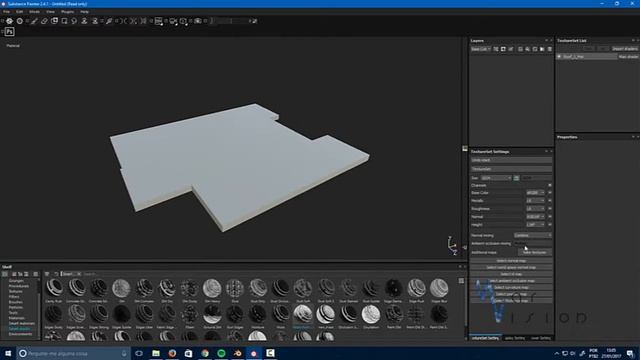Open the Base Color format dropdown

[535, 193]
